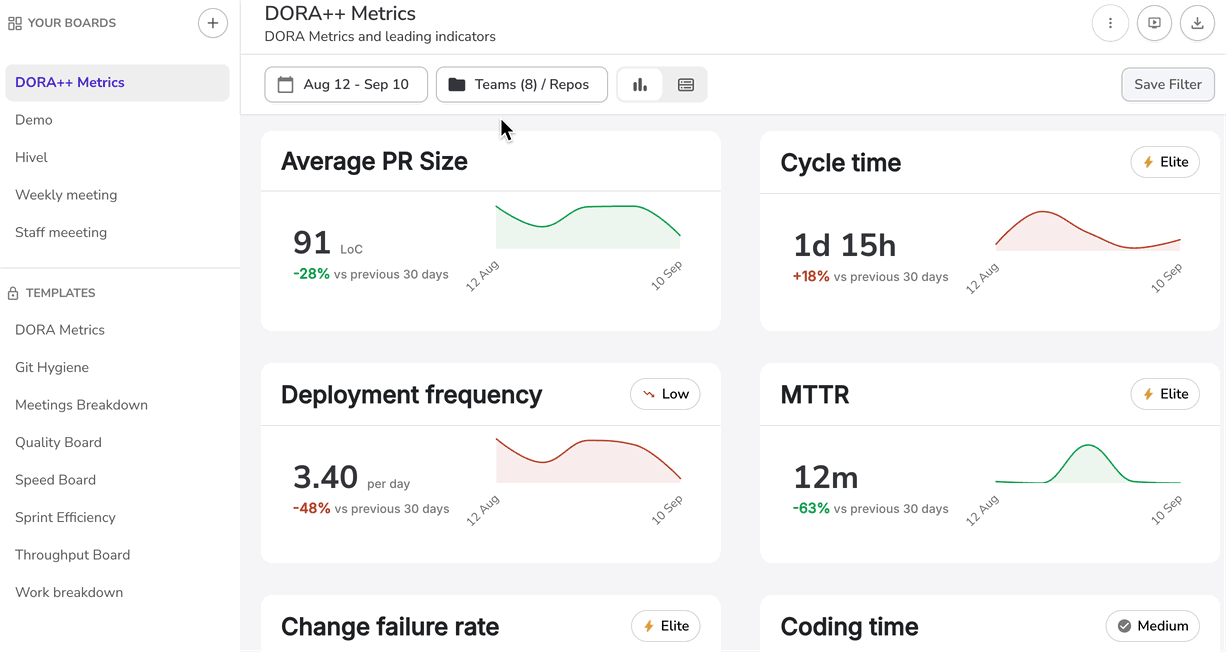Switch to list card view
Screen dimensions: 1226x652
(x=686, y=85)
